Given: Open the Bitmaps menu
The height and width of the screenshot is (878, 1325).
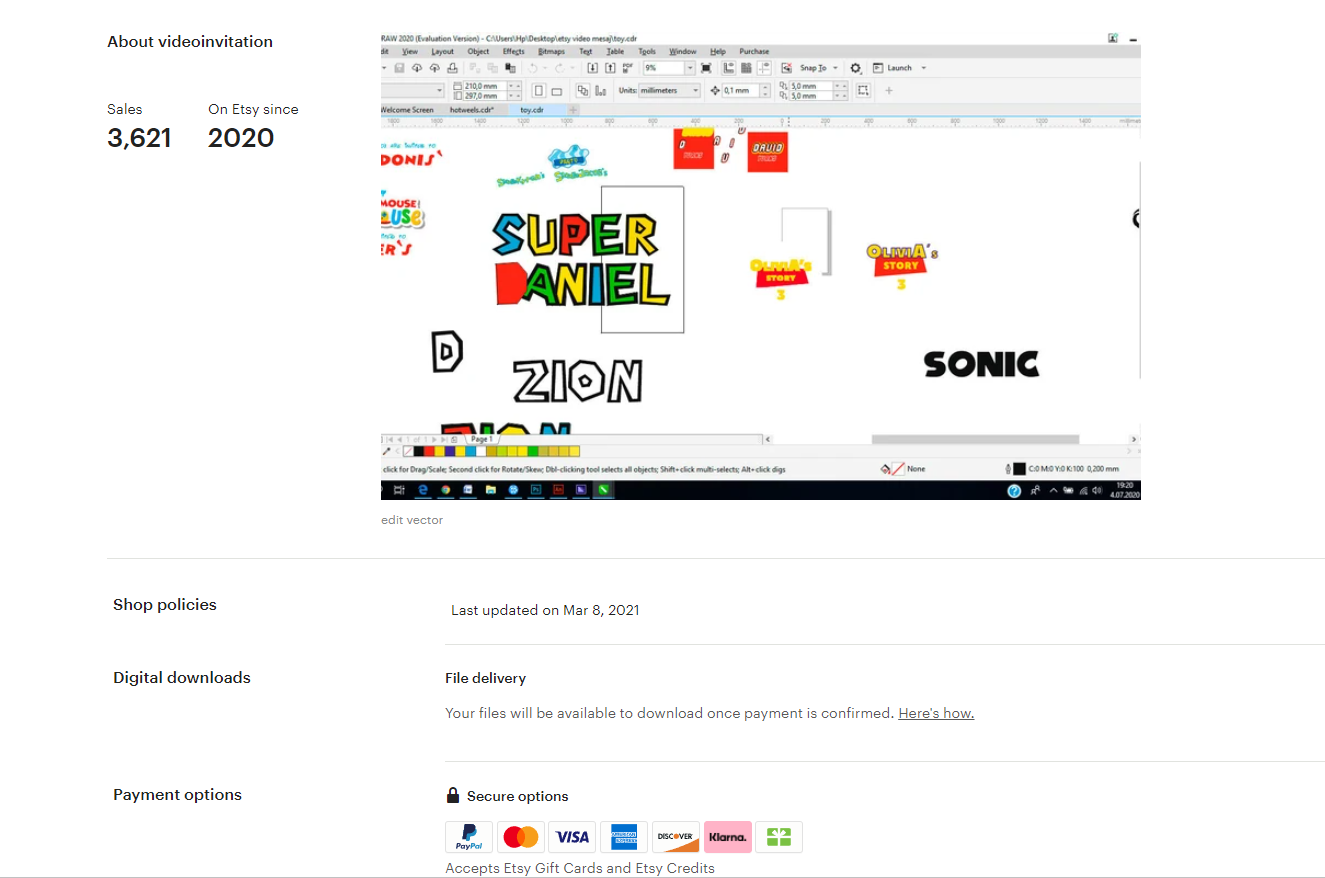Looking at the screenshot, I should [551, 51].
